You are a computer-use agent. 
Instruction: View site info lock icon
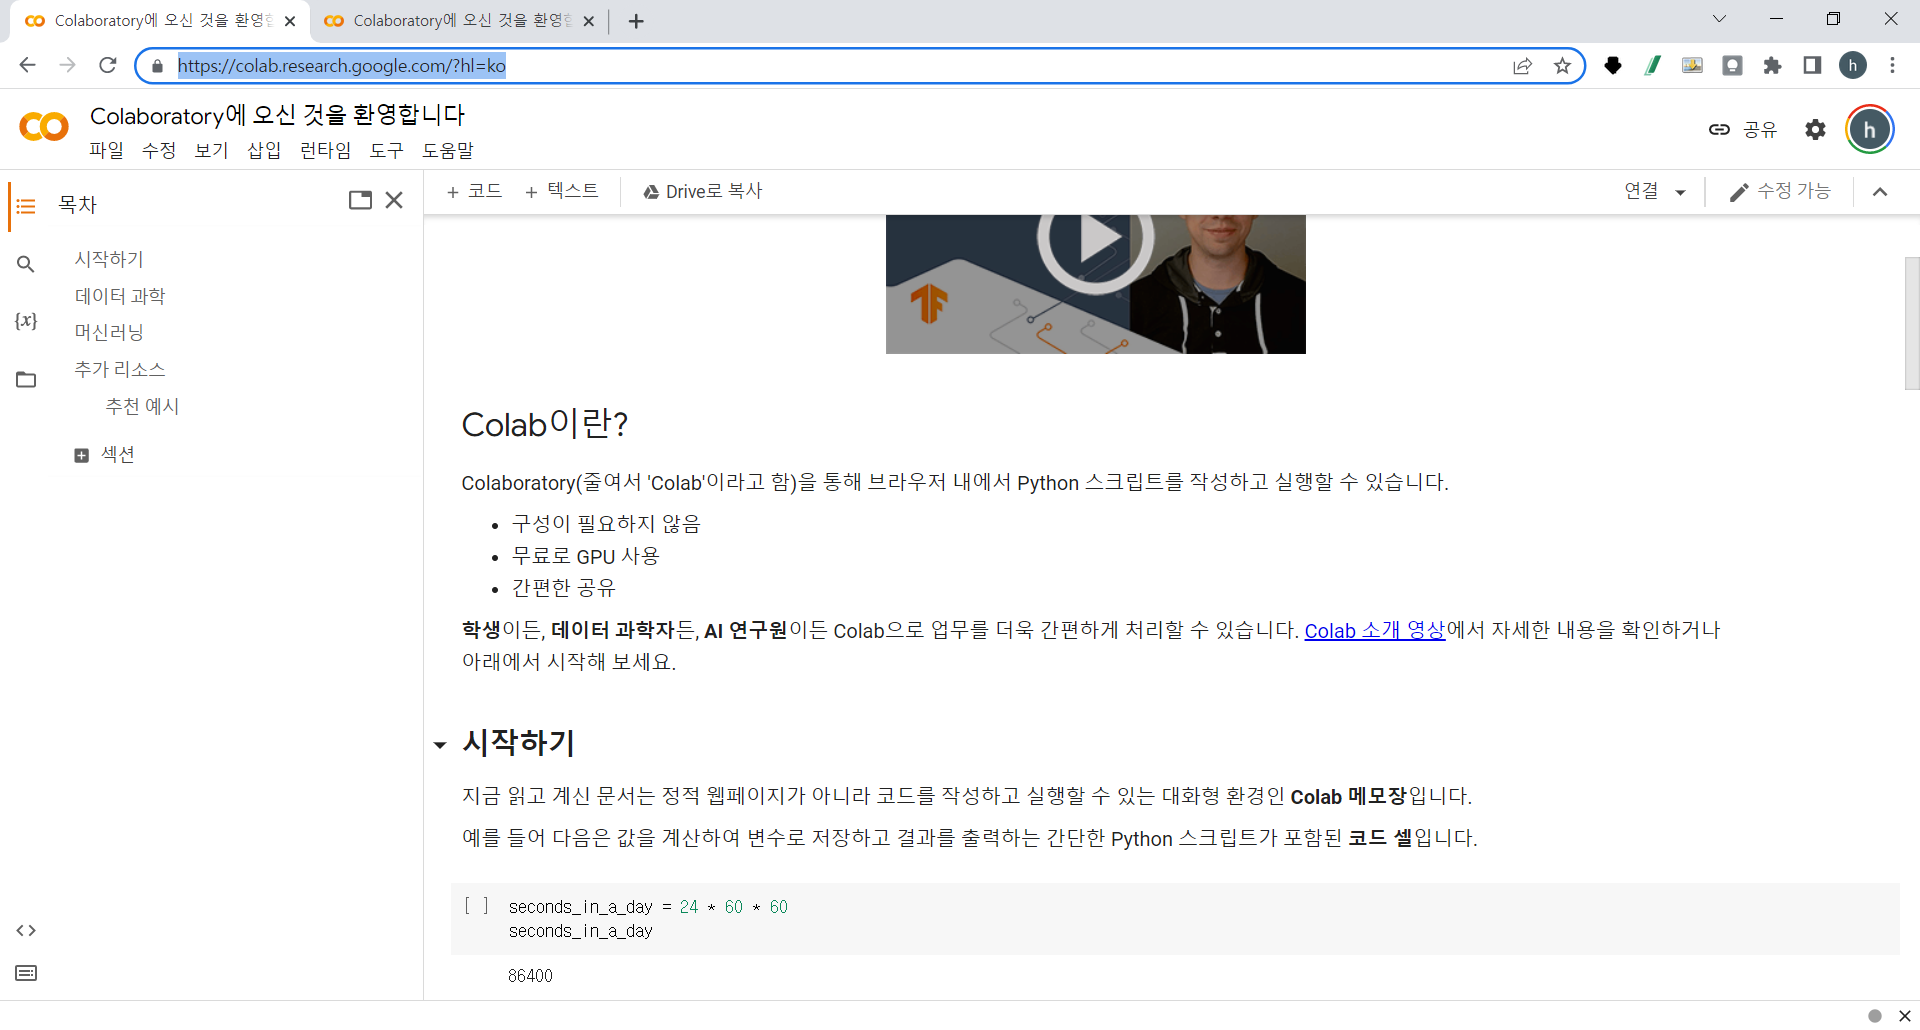point(157,66)
